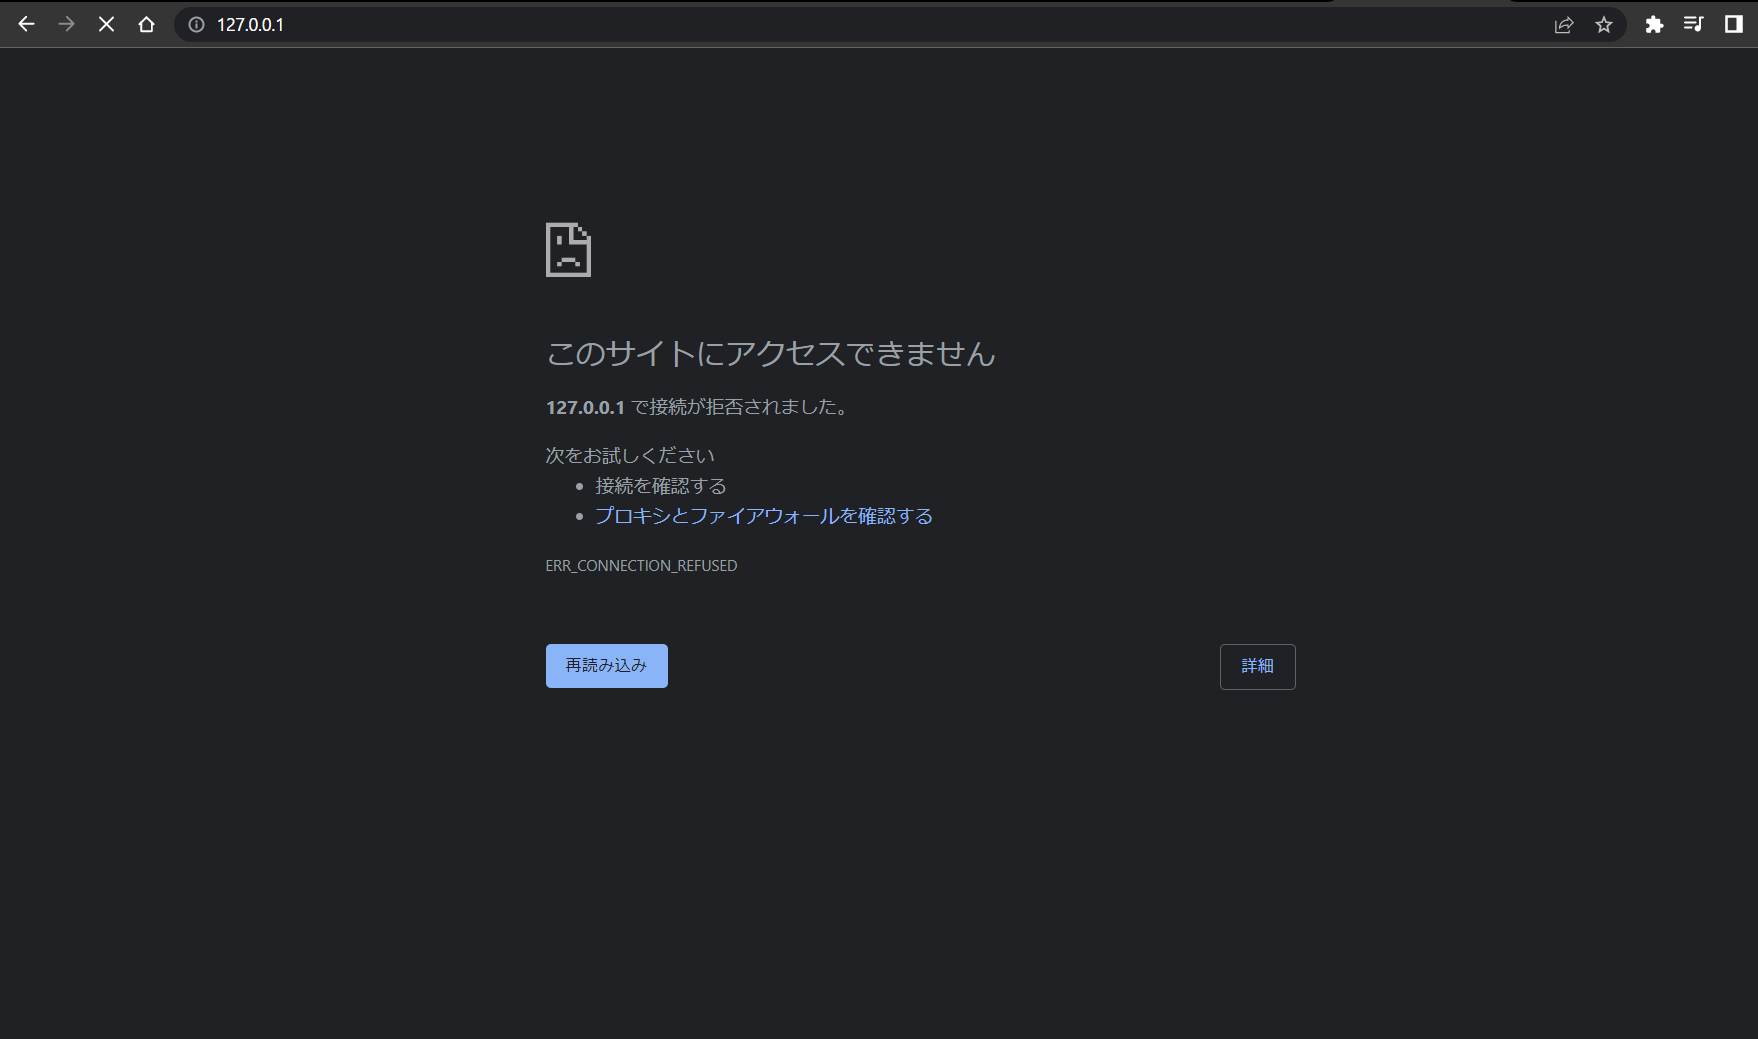The height and width of the screenshot is (1039, 1758).
Task: Click the ERR_CONNECTION_REFUSED error code
Action: point(641,565)
